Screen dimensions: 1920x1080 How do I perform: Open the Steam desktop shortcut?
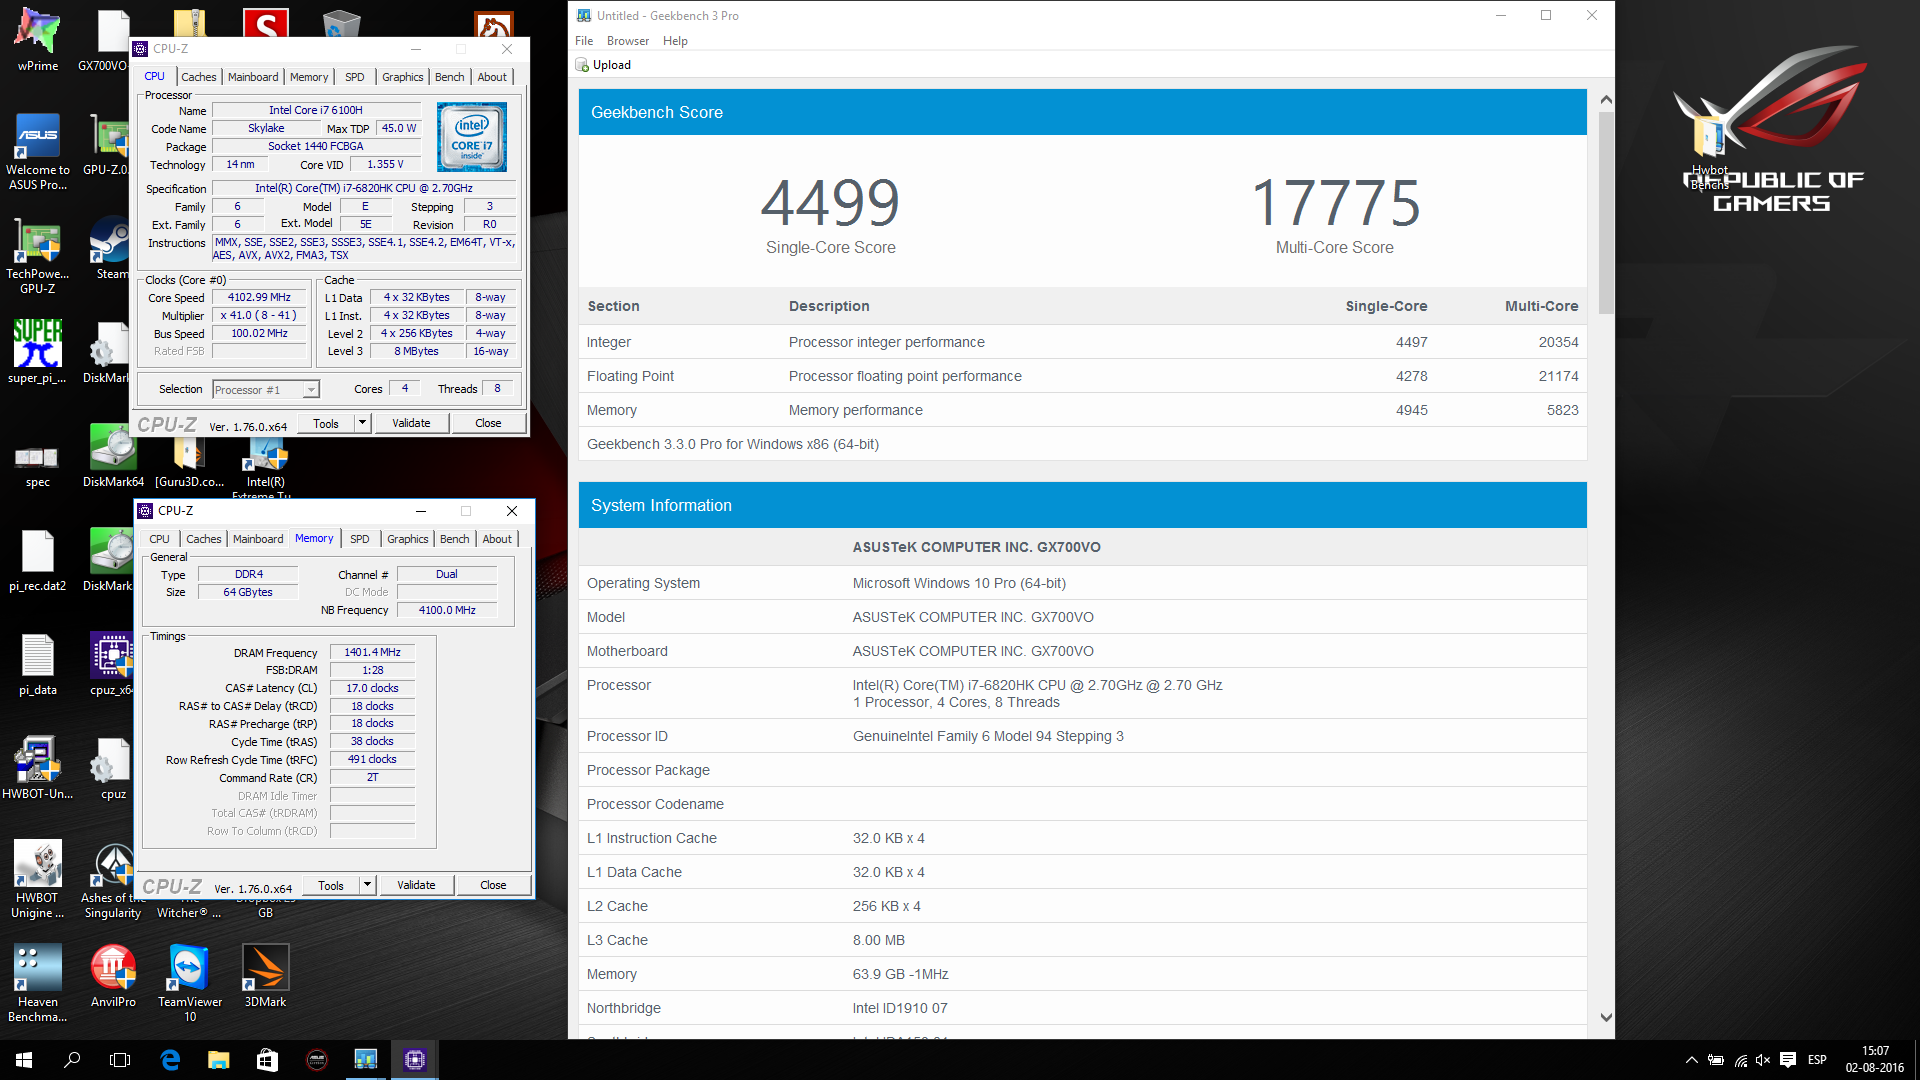(x=110, y=248)
